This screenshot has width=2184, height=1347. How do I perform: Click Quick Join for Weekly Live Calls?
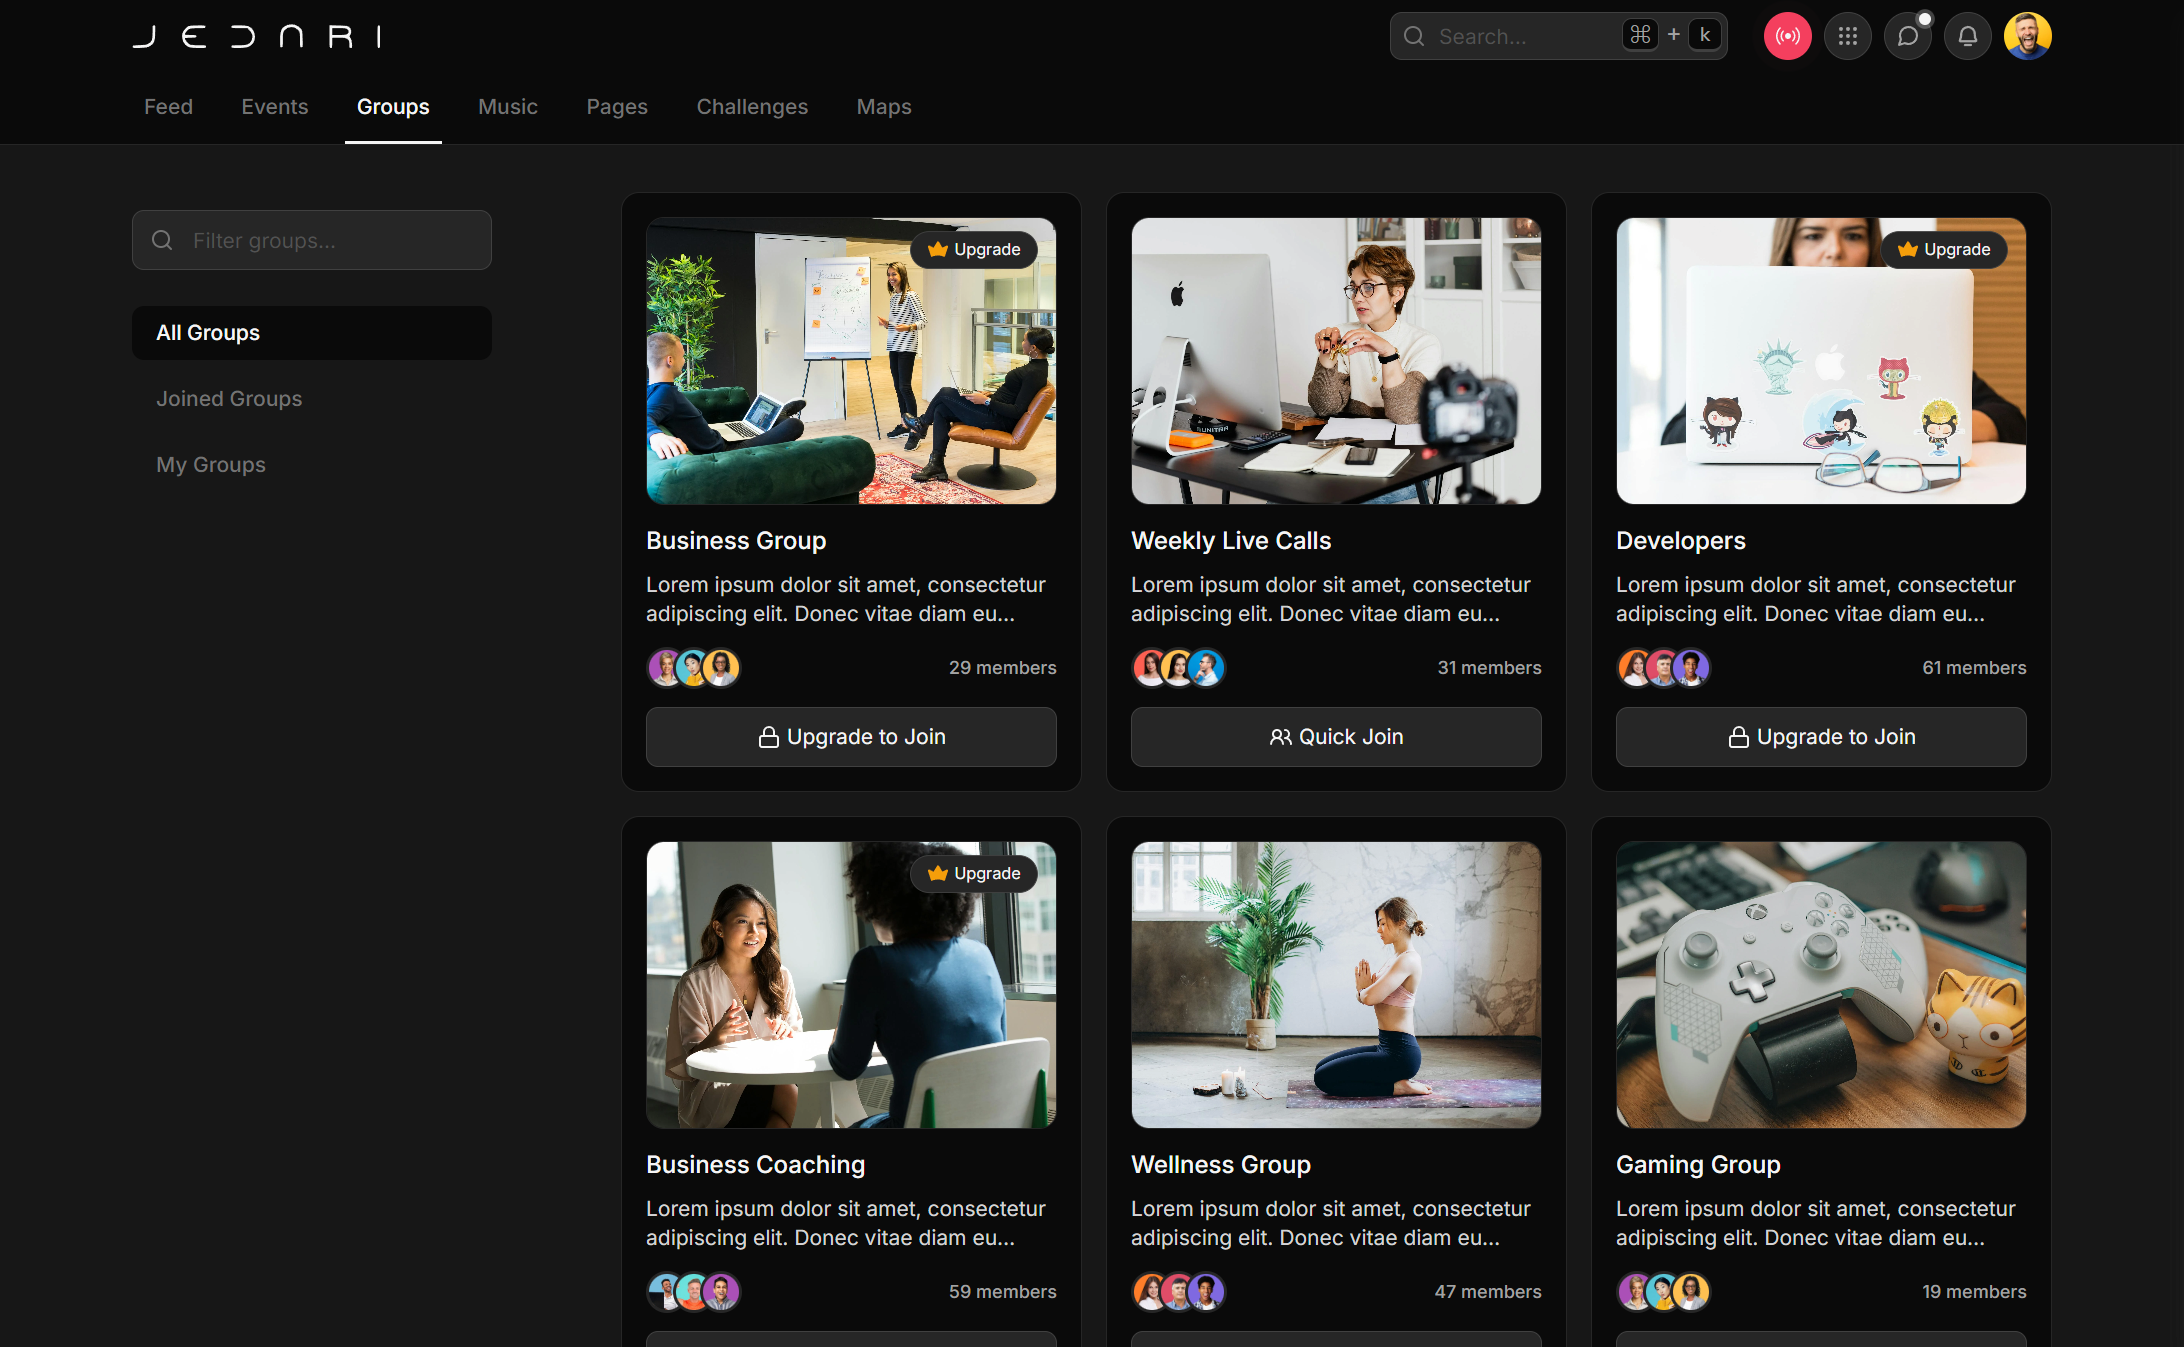pos(1336,737)
